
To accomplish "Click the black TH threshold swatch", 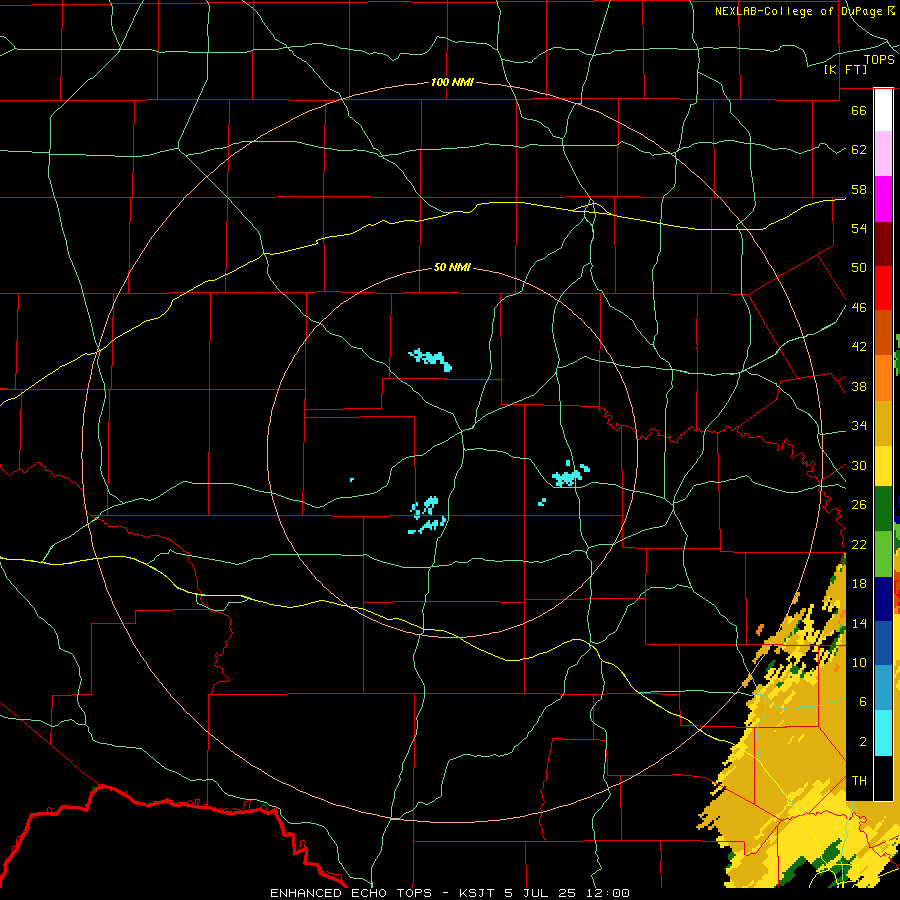I will [883, 778].
